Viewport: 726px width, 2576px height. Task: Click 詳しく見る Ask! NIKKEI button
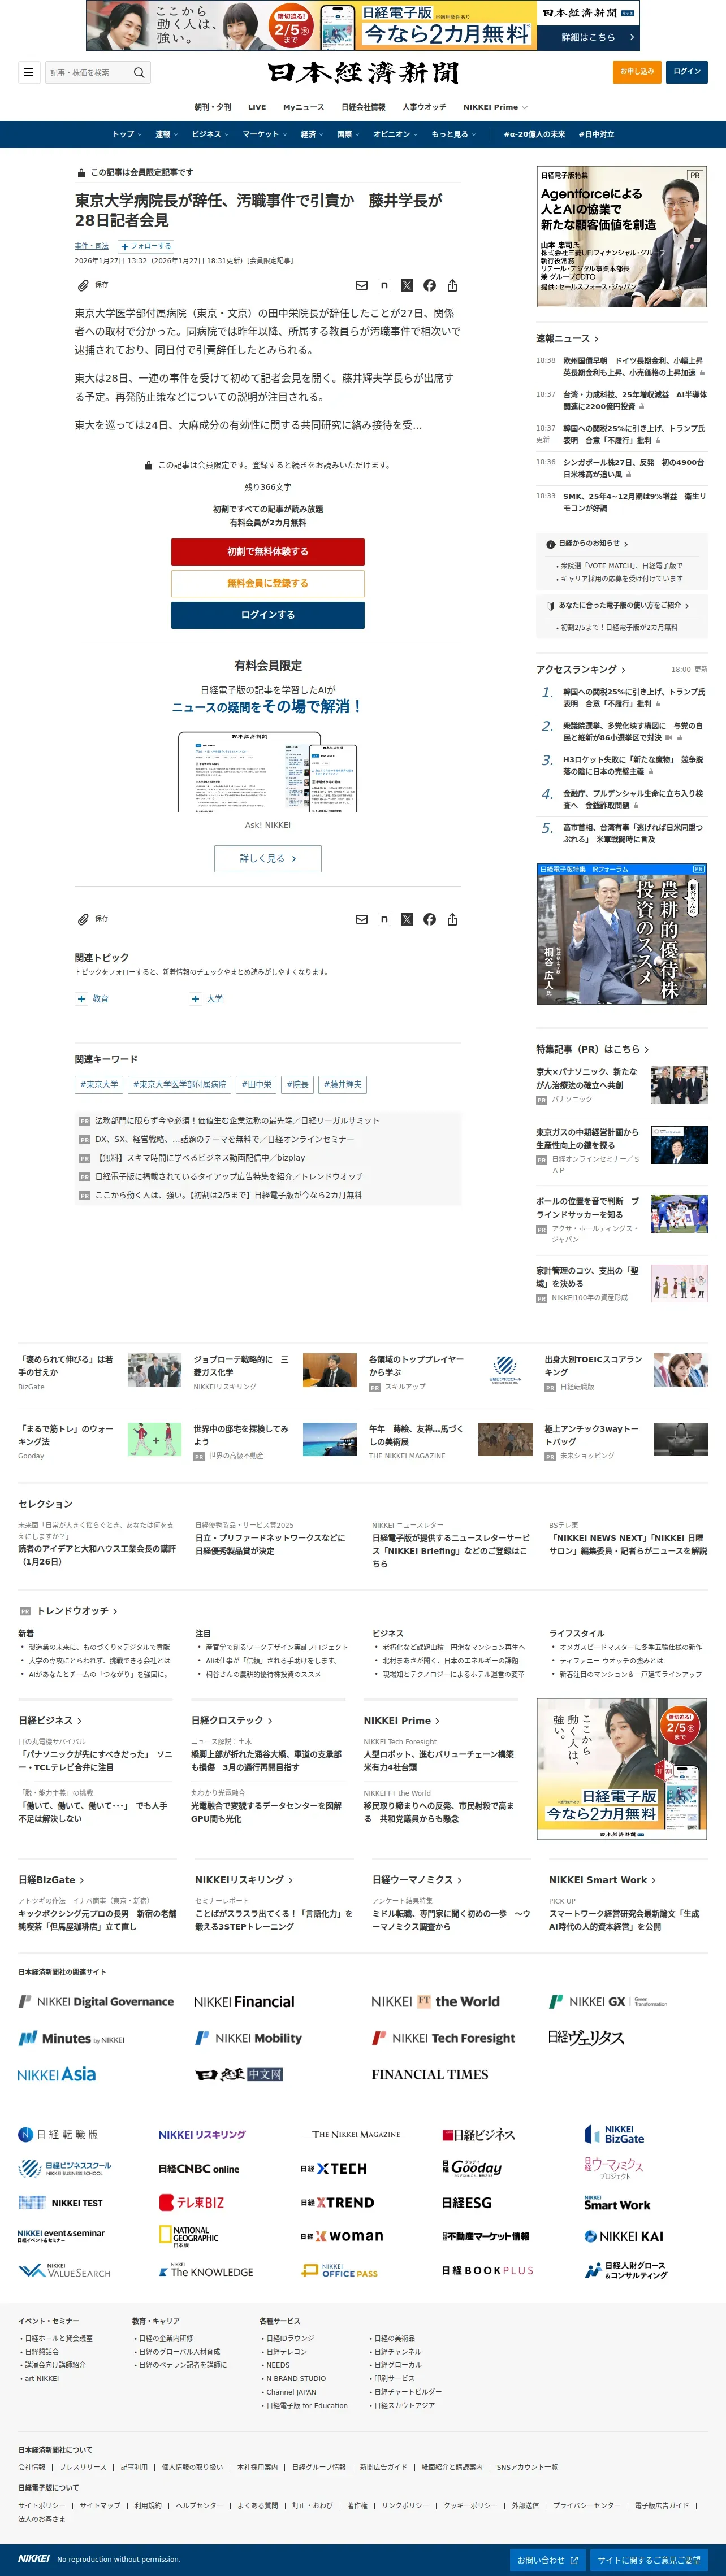pyautogui.click(x=268, y=858)
